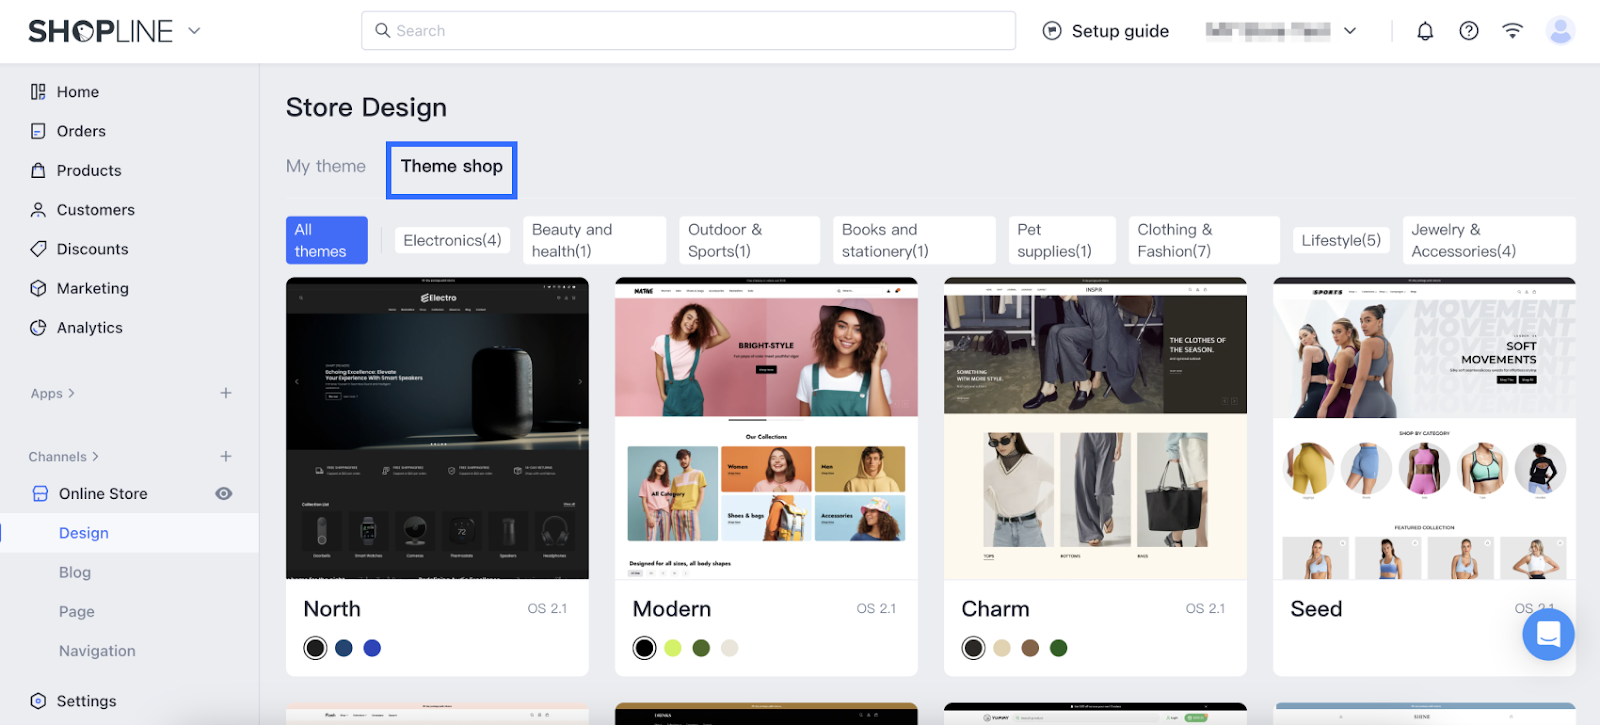The width and height of the screenshot is (1600, 725).
Task: Click the Online Store shop icon
Action: pyautogui.click(x=40, y=494)
